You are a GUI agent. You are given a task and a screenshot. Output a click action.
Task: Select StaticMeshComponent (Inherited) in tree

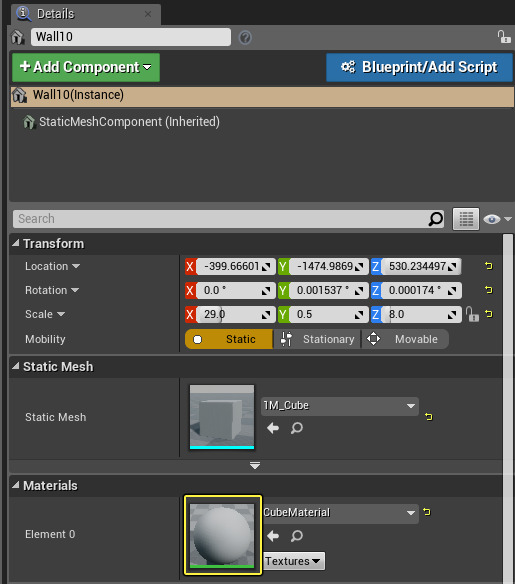click(129, 122)
